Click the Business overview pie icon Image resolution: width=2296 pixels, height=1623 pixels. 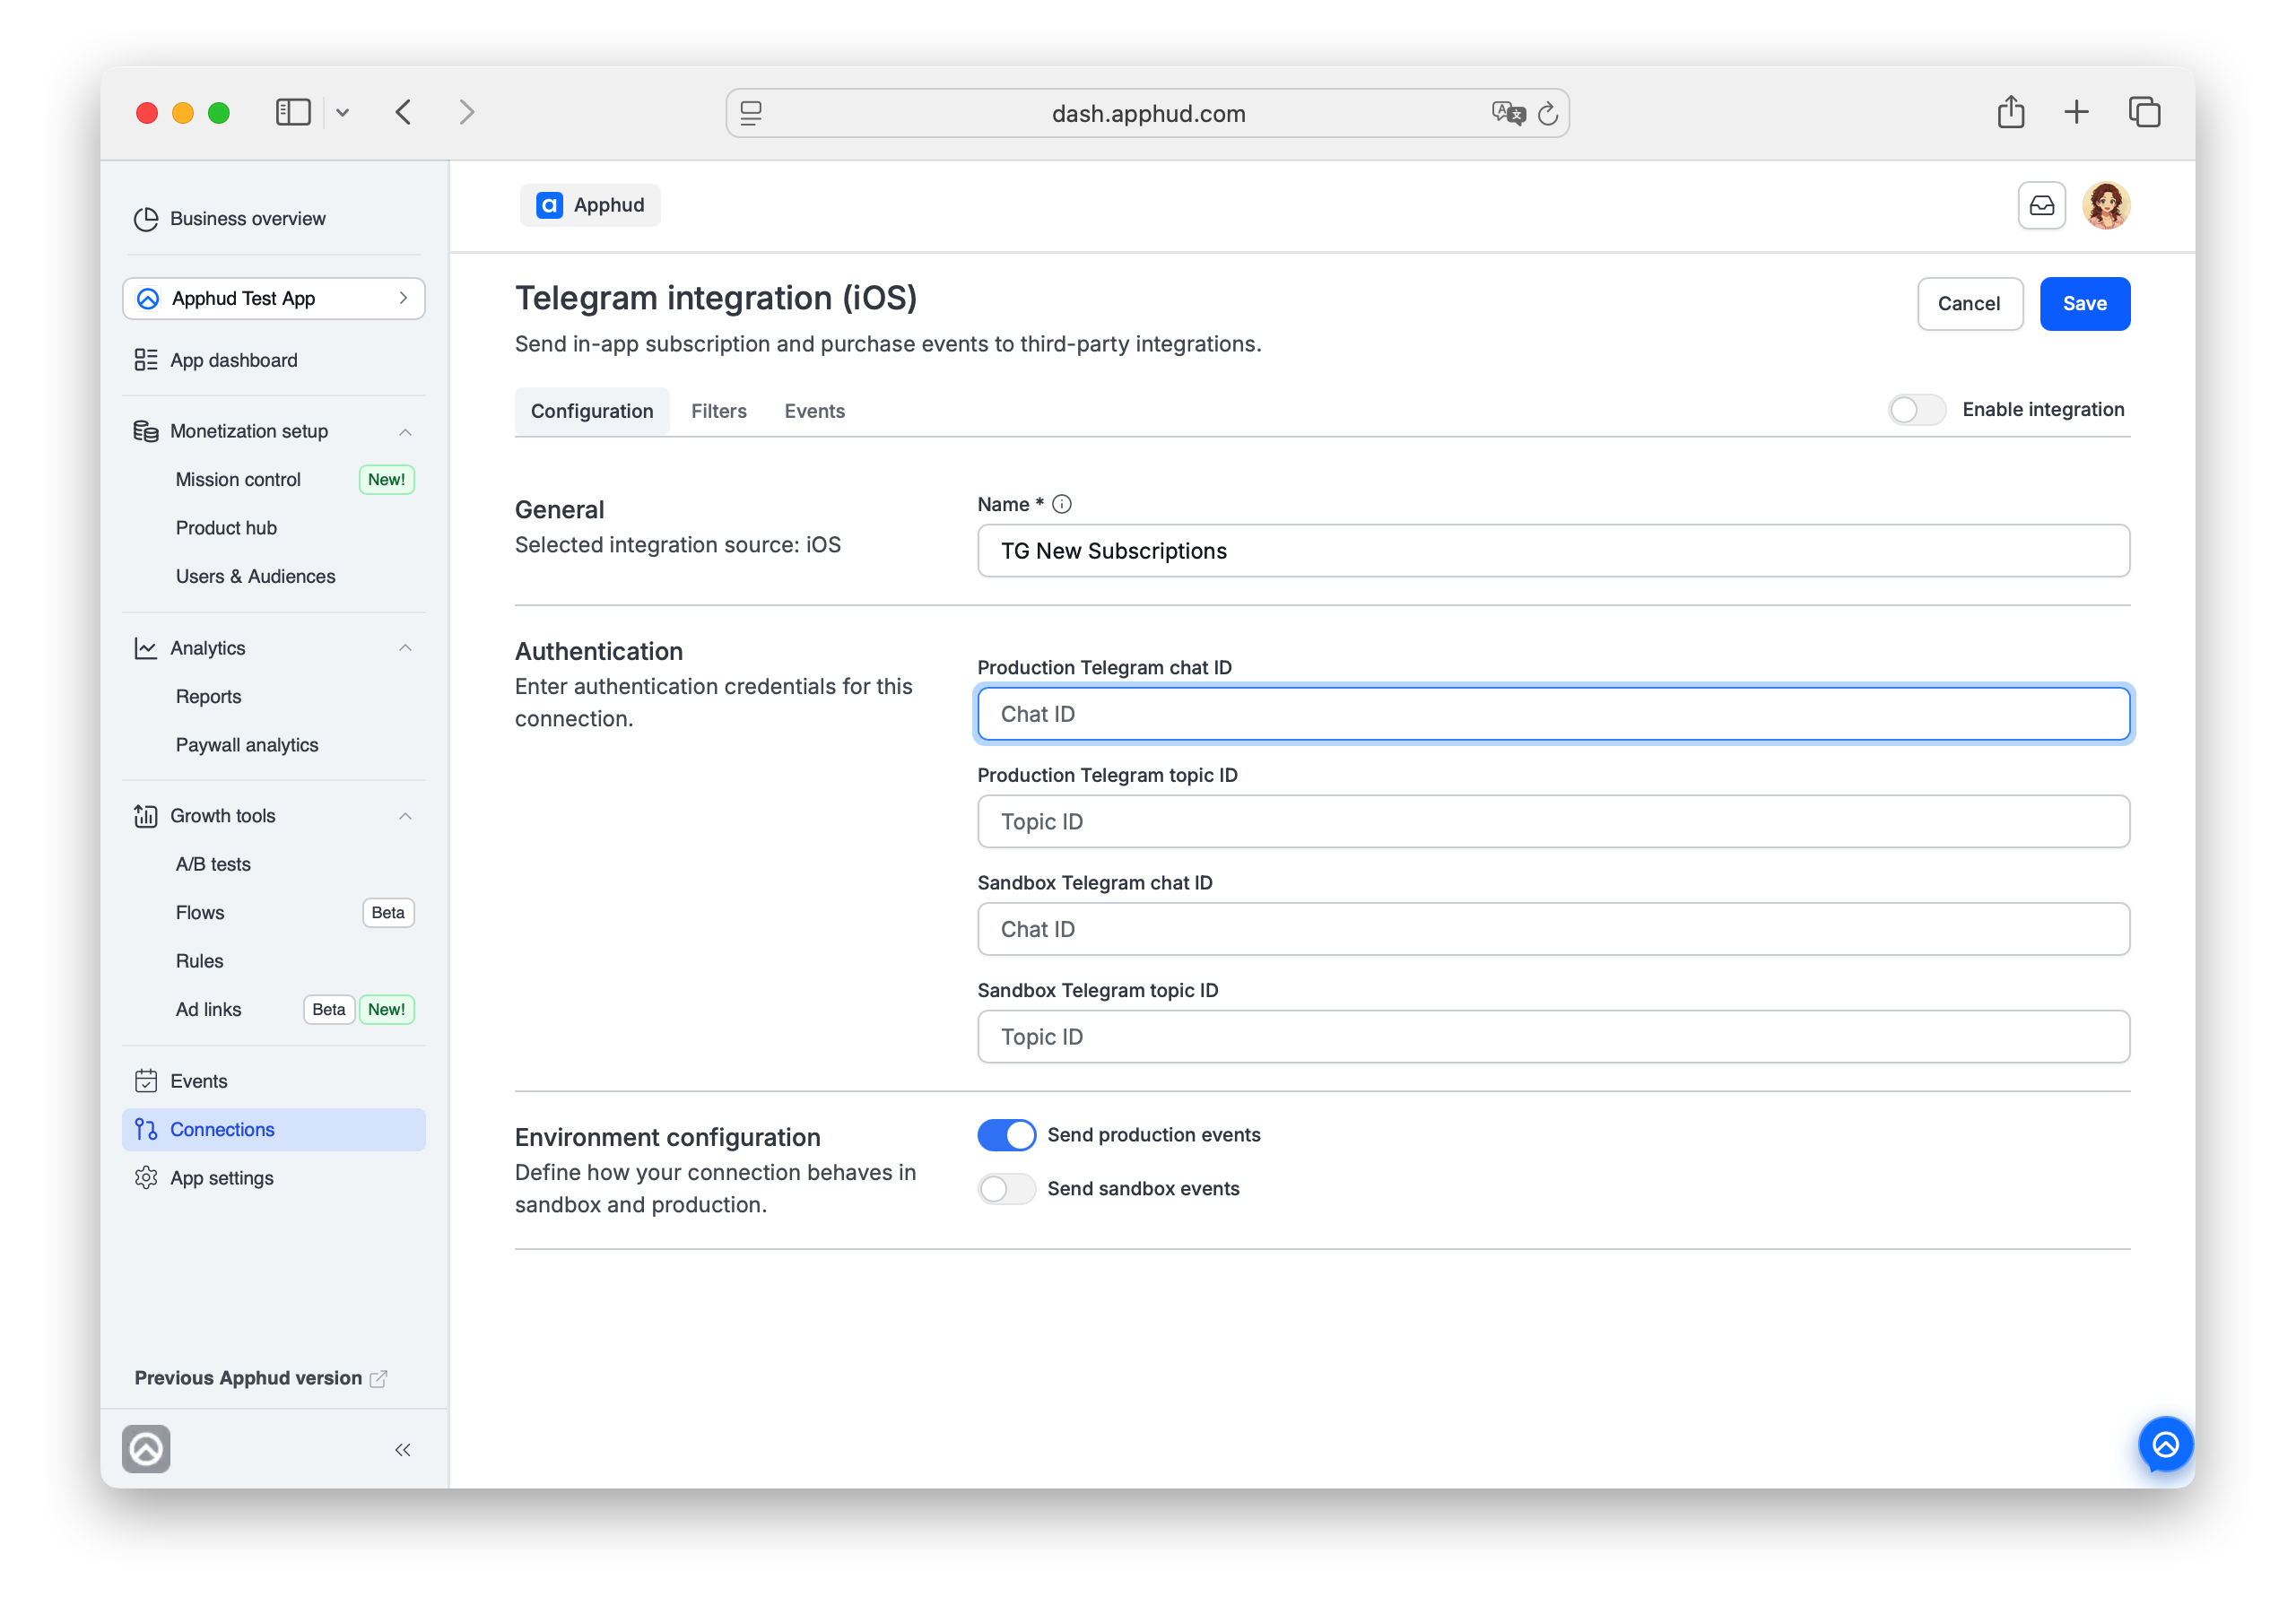coord(146,219)
